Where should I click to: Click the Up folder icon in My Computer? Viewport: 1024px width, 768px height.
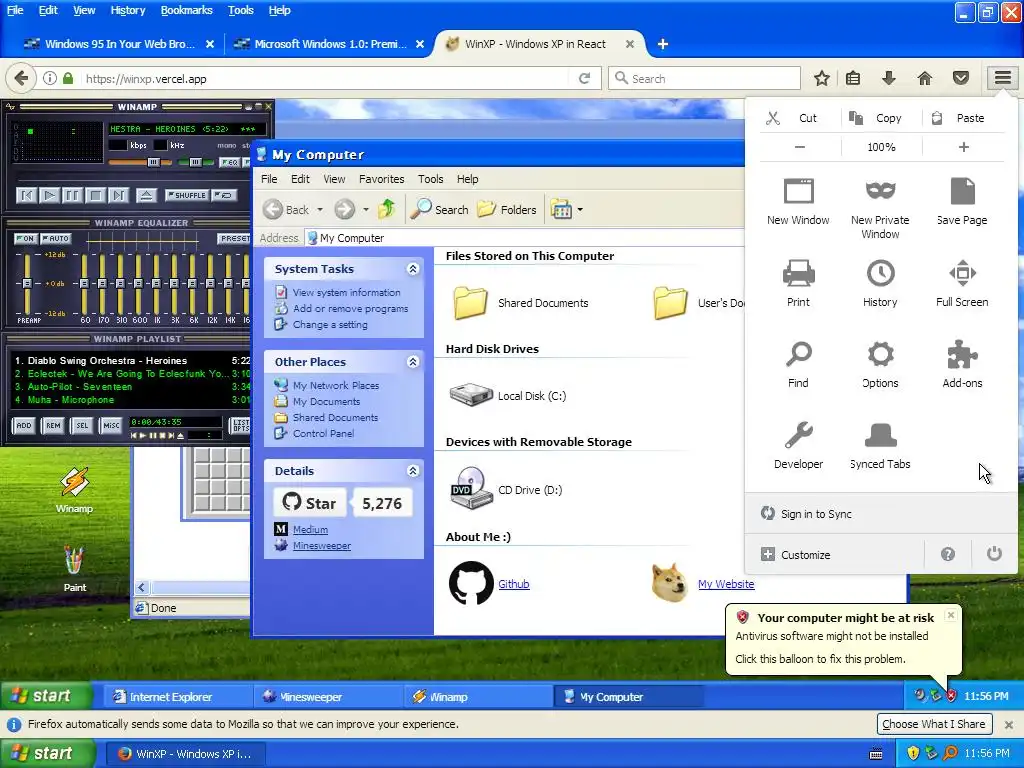click(x=387, y=209)
